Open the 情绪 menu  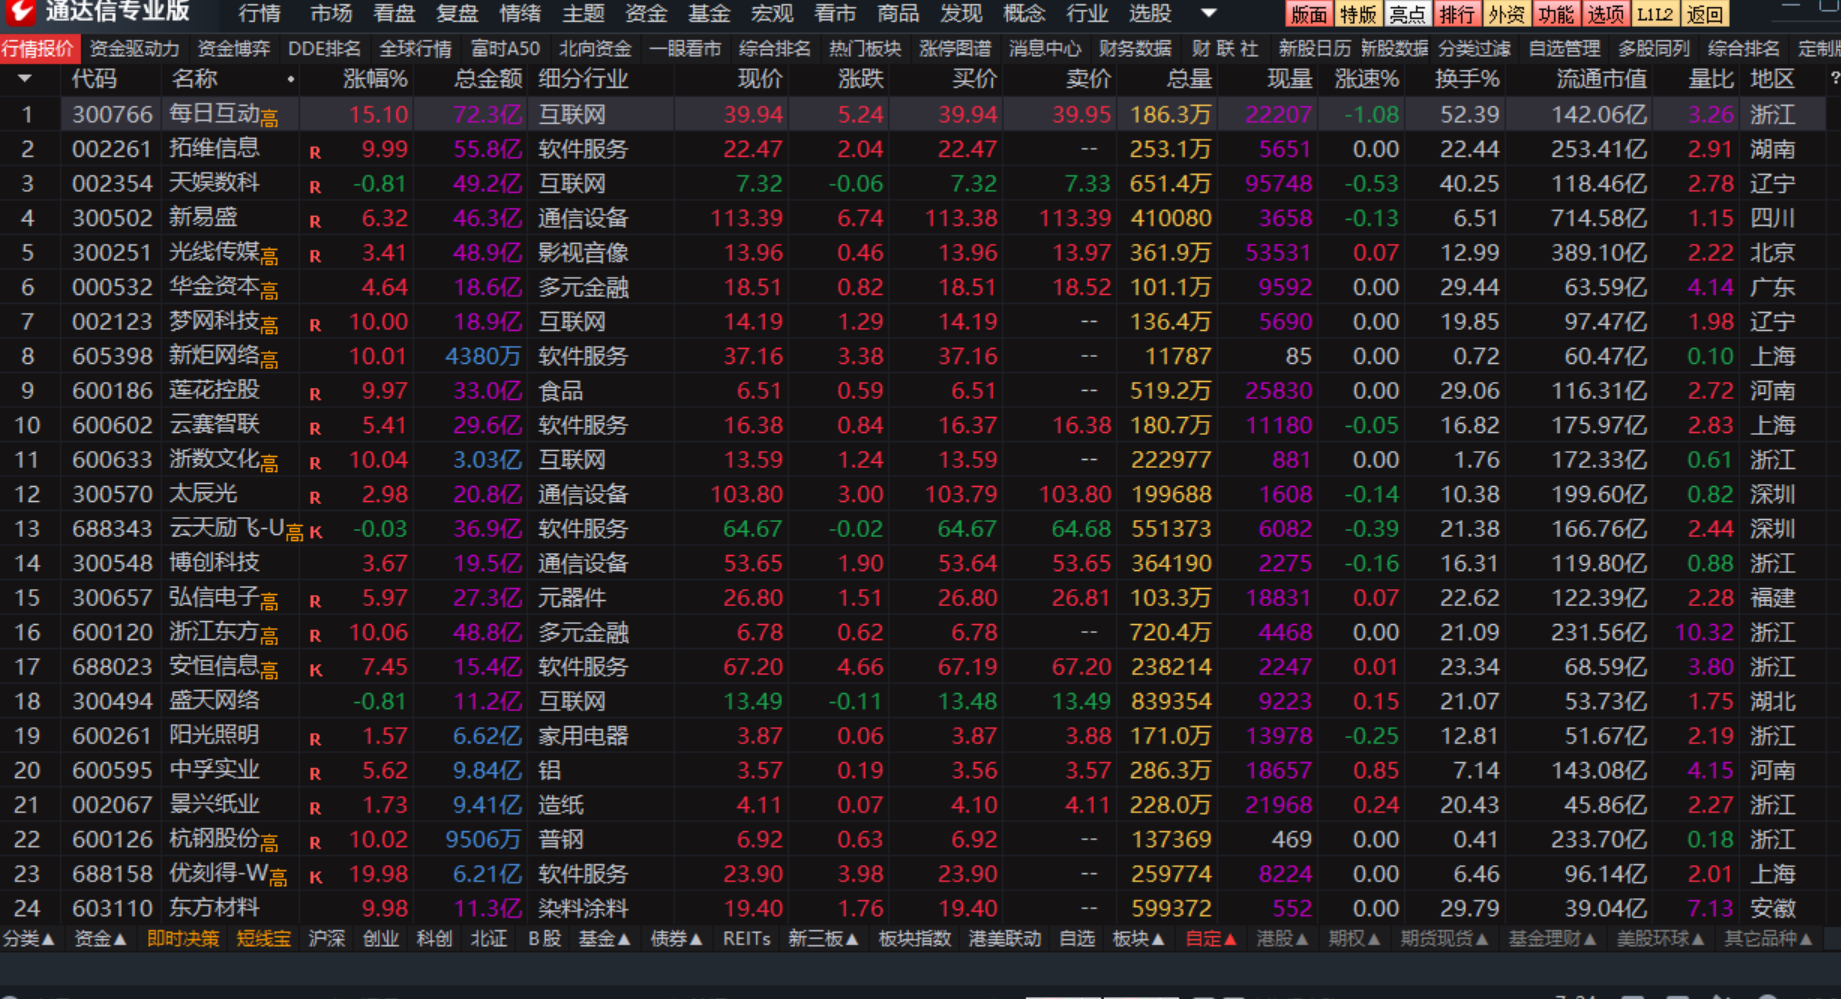coord(520,13)
